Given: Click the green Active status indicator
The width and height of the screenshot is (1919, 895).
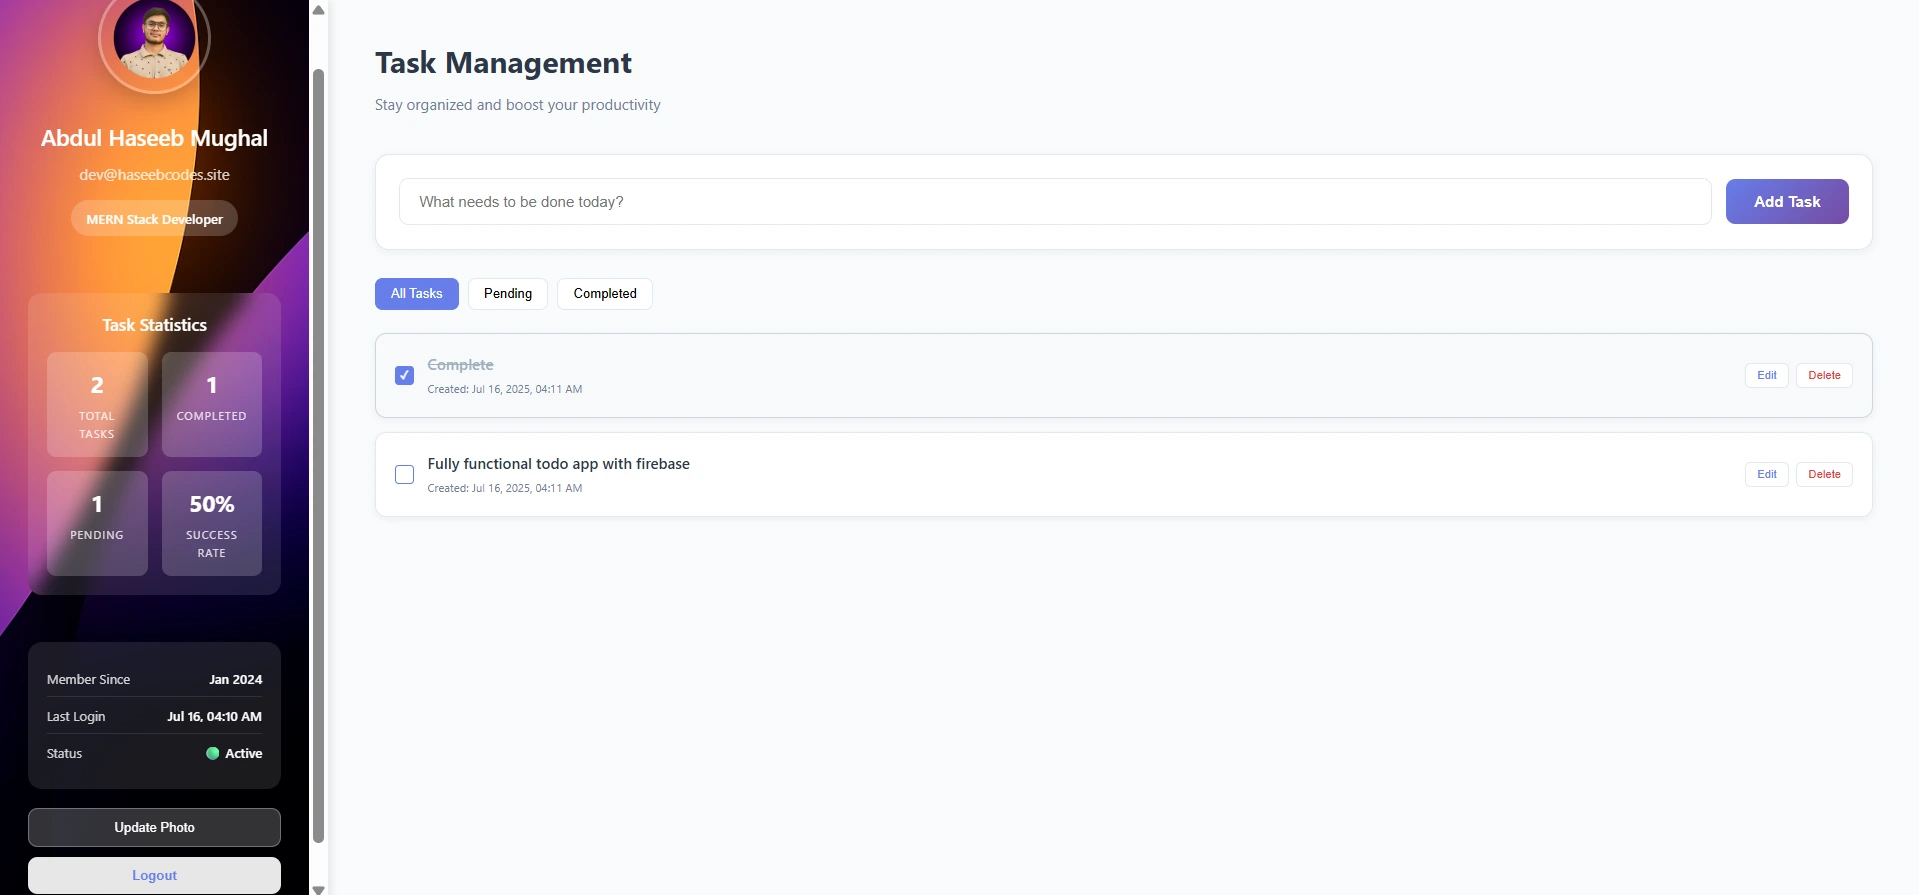Looking at the screenshot, I should coord(212,754).
